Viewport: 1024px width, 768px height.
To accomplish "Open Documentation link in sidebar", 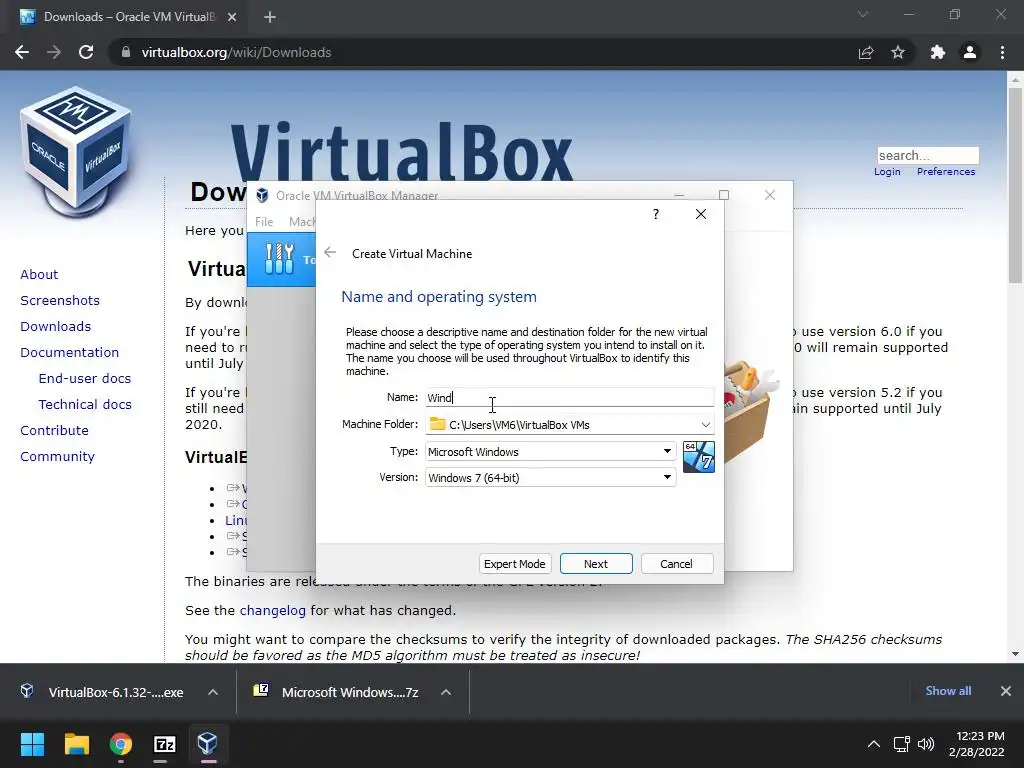I will (x=70, y=352).
